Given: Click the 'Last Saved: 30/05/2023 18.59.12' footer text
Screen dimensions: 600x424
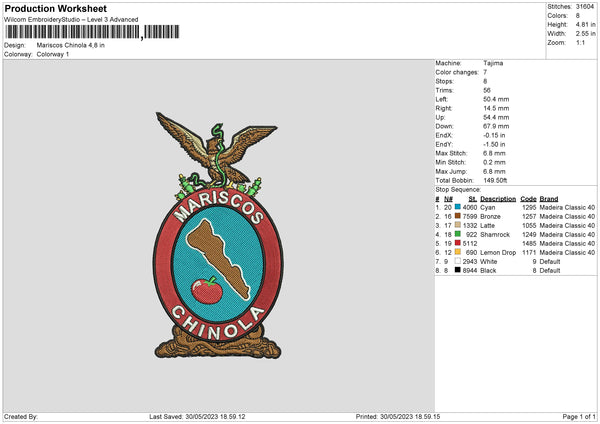Looking at the screenshot, I should pyautogui.click(x=197, y=416).
